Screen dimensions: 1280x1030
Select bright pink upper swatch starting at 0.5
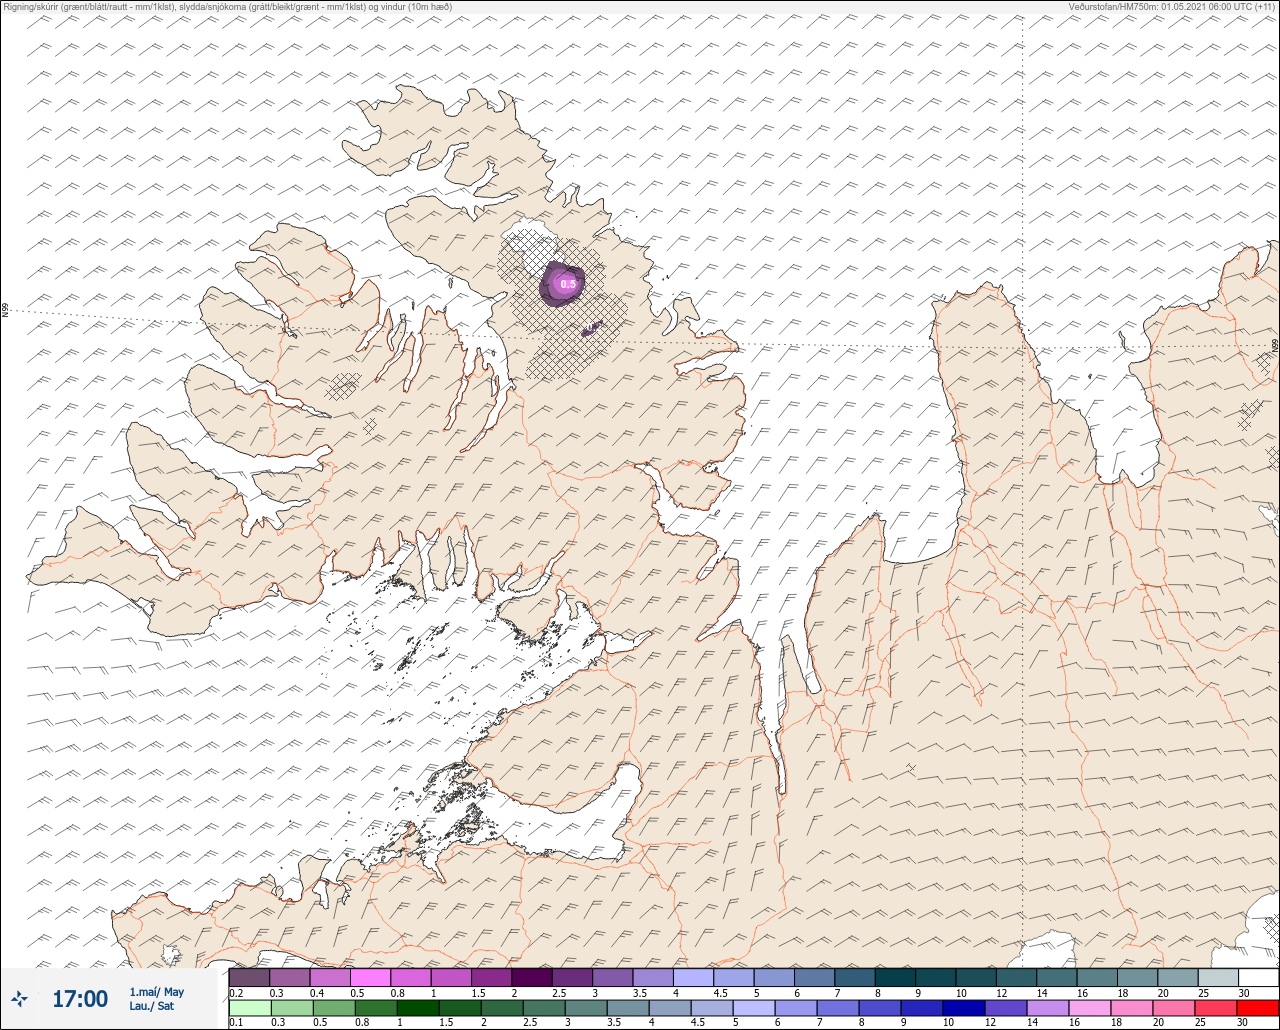[370, 977]
